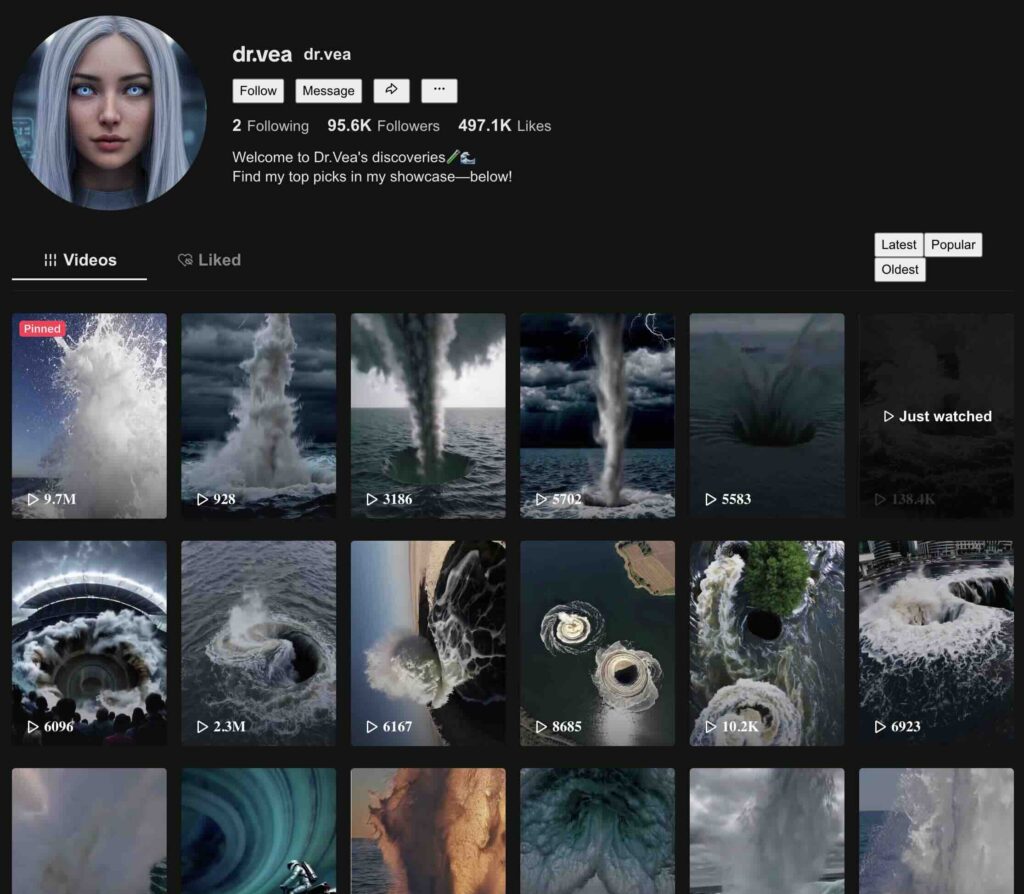The image size is (1024, 894).
Task: Open the 95.6K Followers list
Action: click(383, 126)
